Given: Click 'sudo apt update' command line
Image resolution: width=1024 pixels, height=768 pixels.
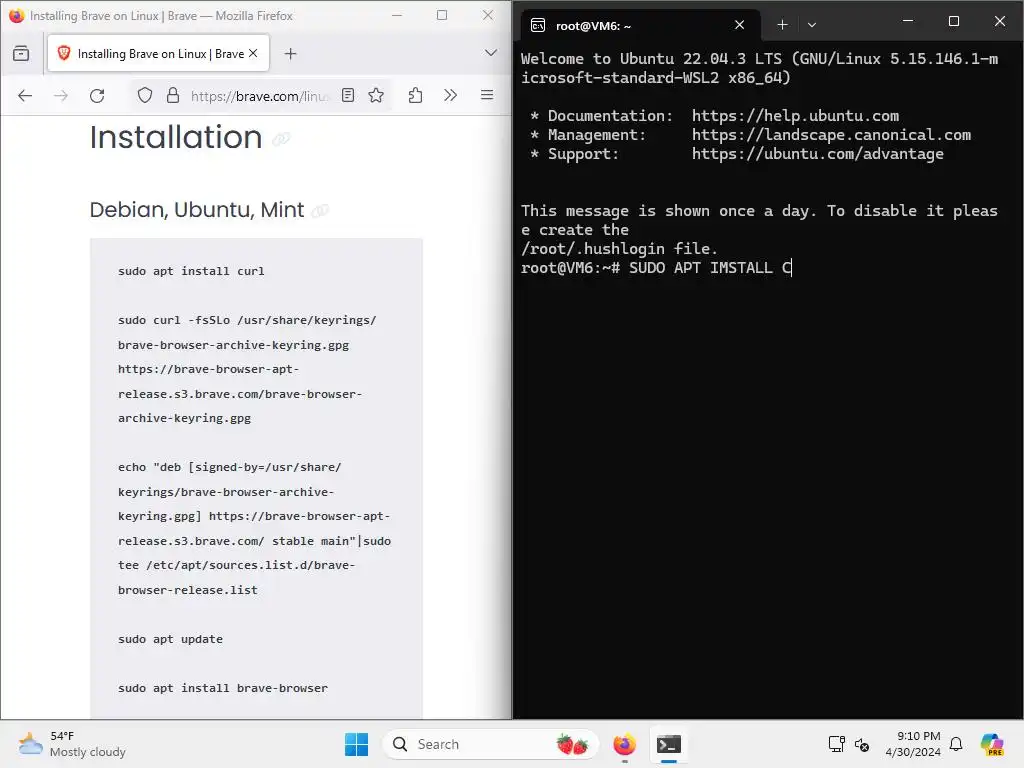Looking at the screenshot, I should tap(170, 639).
